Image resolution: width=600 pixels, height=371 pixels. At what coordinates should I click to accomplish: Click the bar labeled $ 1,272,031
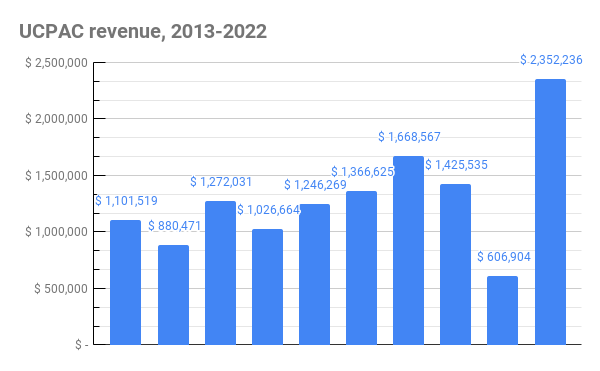point(220,273)
